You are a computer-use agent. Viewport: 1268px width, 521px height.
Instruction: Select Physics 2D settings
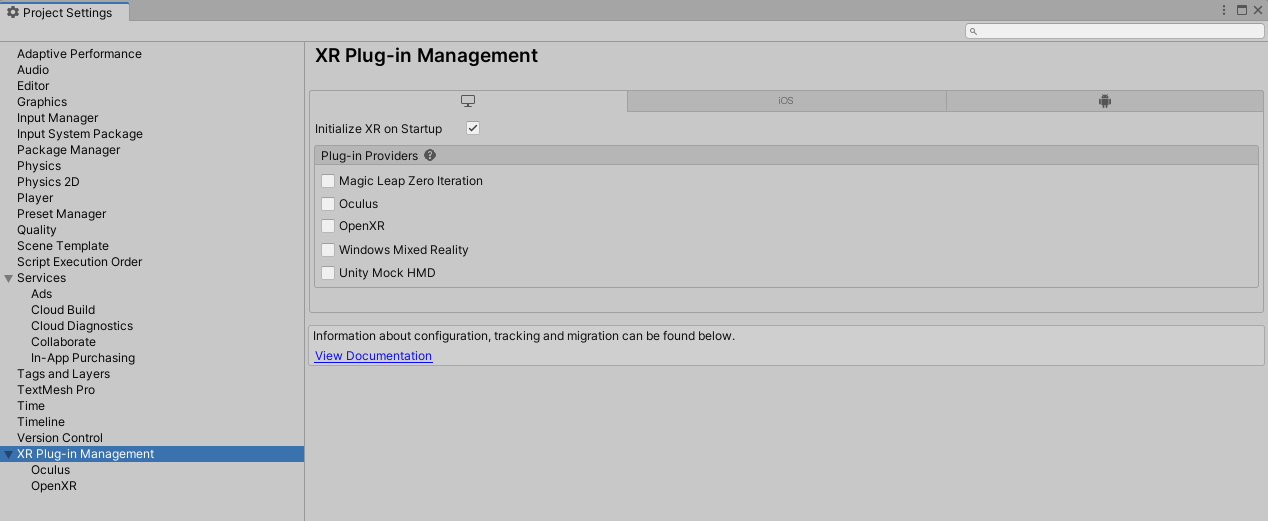(x=48, y=182)
